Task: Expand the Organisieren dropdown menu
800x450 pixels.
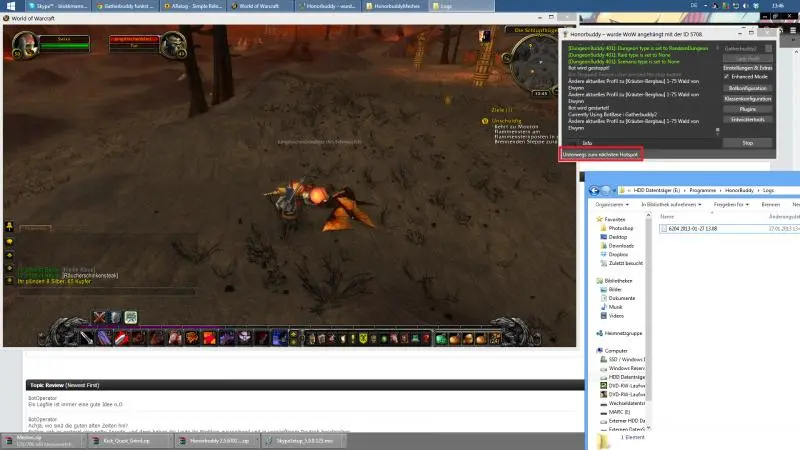Action: pyautogui.click(x=617, y=204)
